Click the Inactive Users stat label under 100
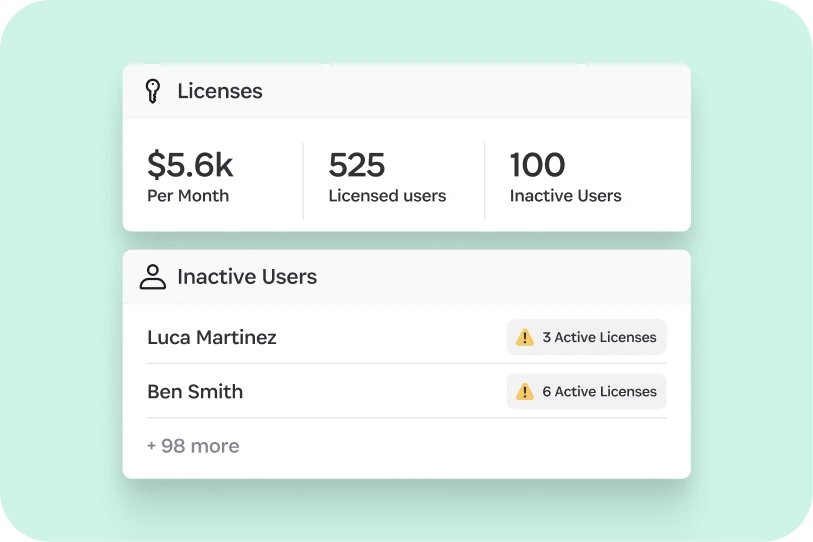The image size is (813, 542). (566, 196)
